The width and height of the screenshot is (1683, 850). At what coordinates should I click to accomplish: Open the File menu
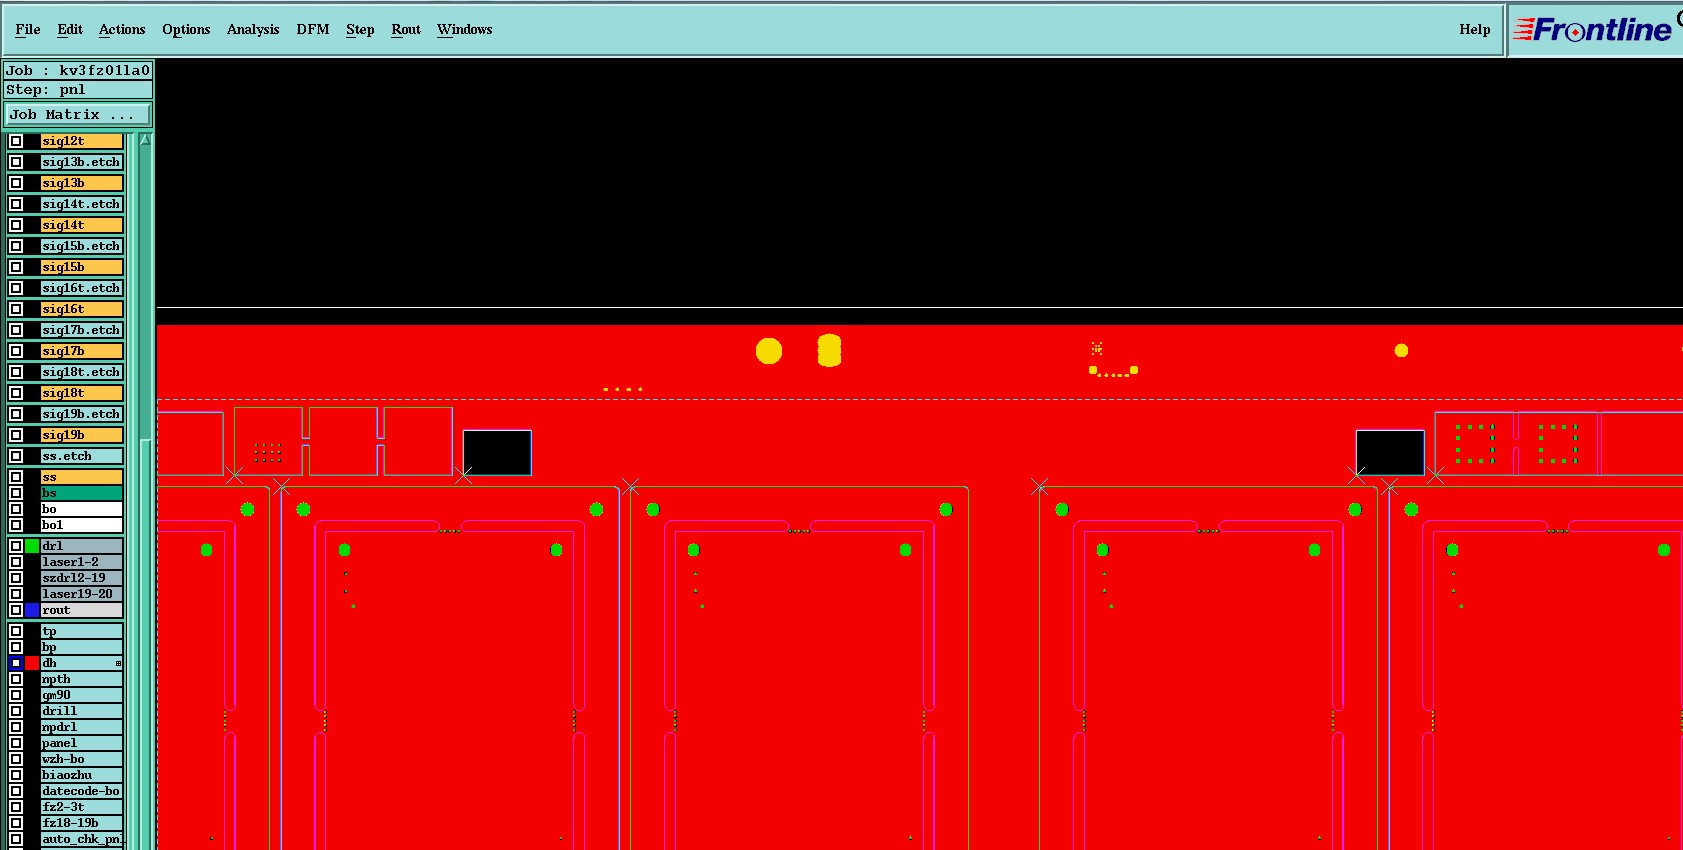[28, 29]
